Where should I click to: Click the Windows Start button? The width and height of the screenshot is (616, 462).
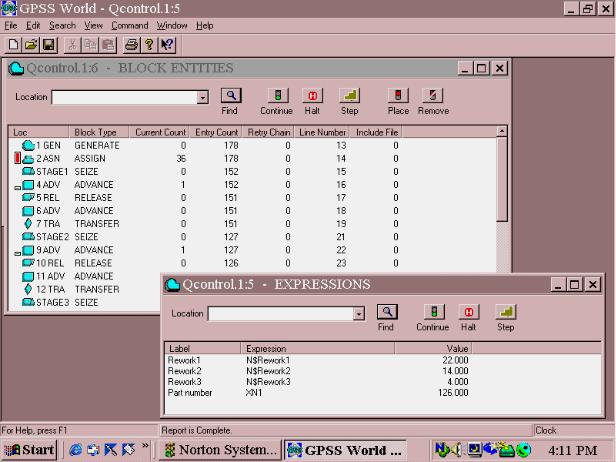click(29, 450)
